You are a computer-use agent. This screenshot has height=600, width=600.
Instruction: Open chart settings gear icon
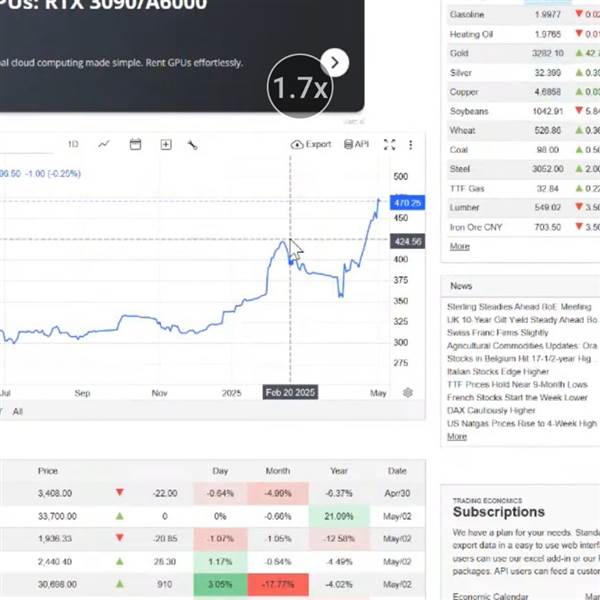click(408, 393)
